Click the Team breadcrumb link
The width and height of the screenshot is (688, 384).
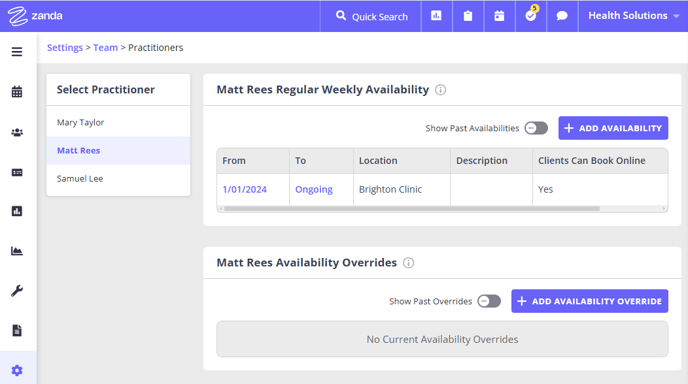[x=105, y=47]
